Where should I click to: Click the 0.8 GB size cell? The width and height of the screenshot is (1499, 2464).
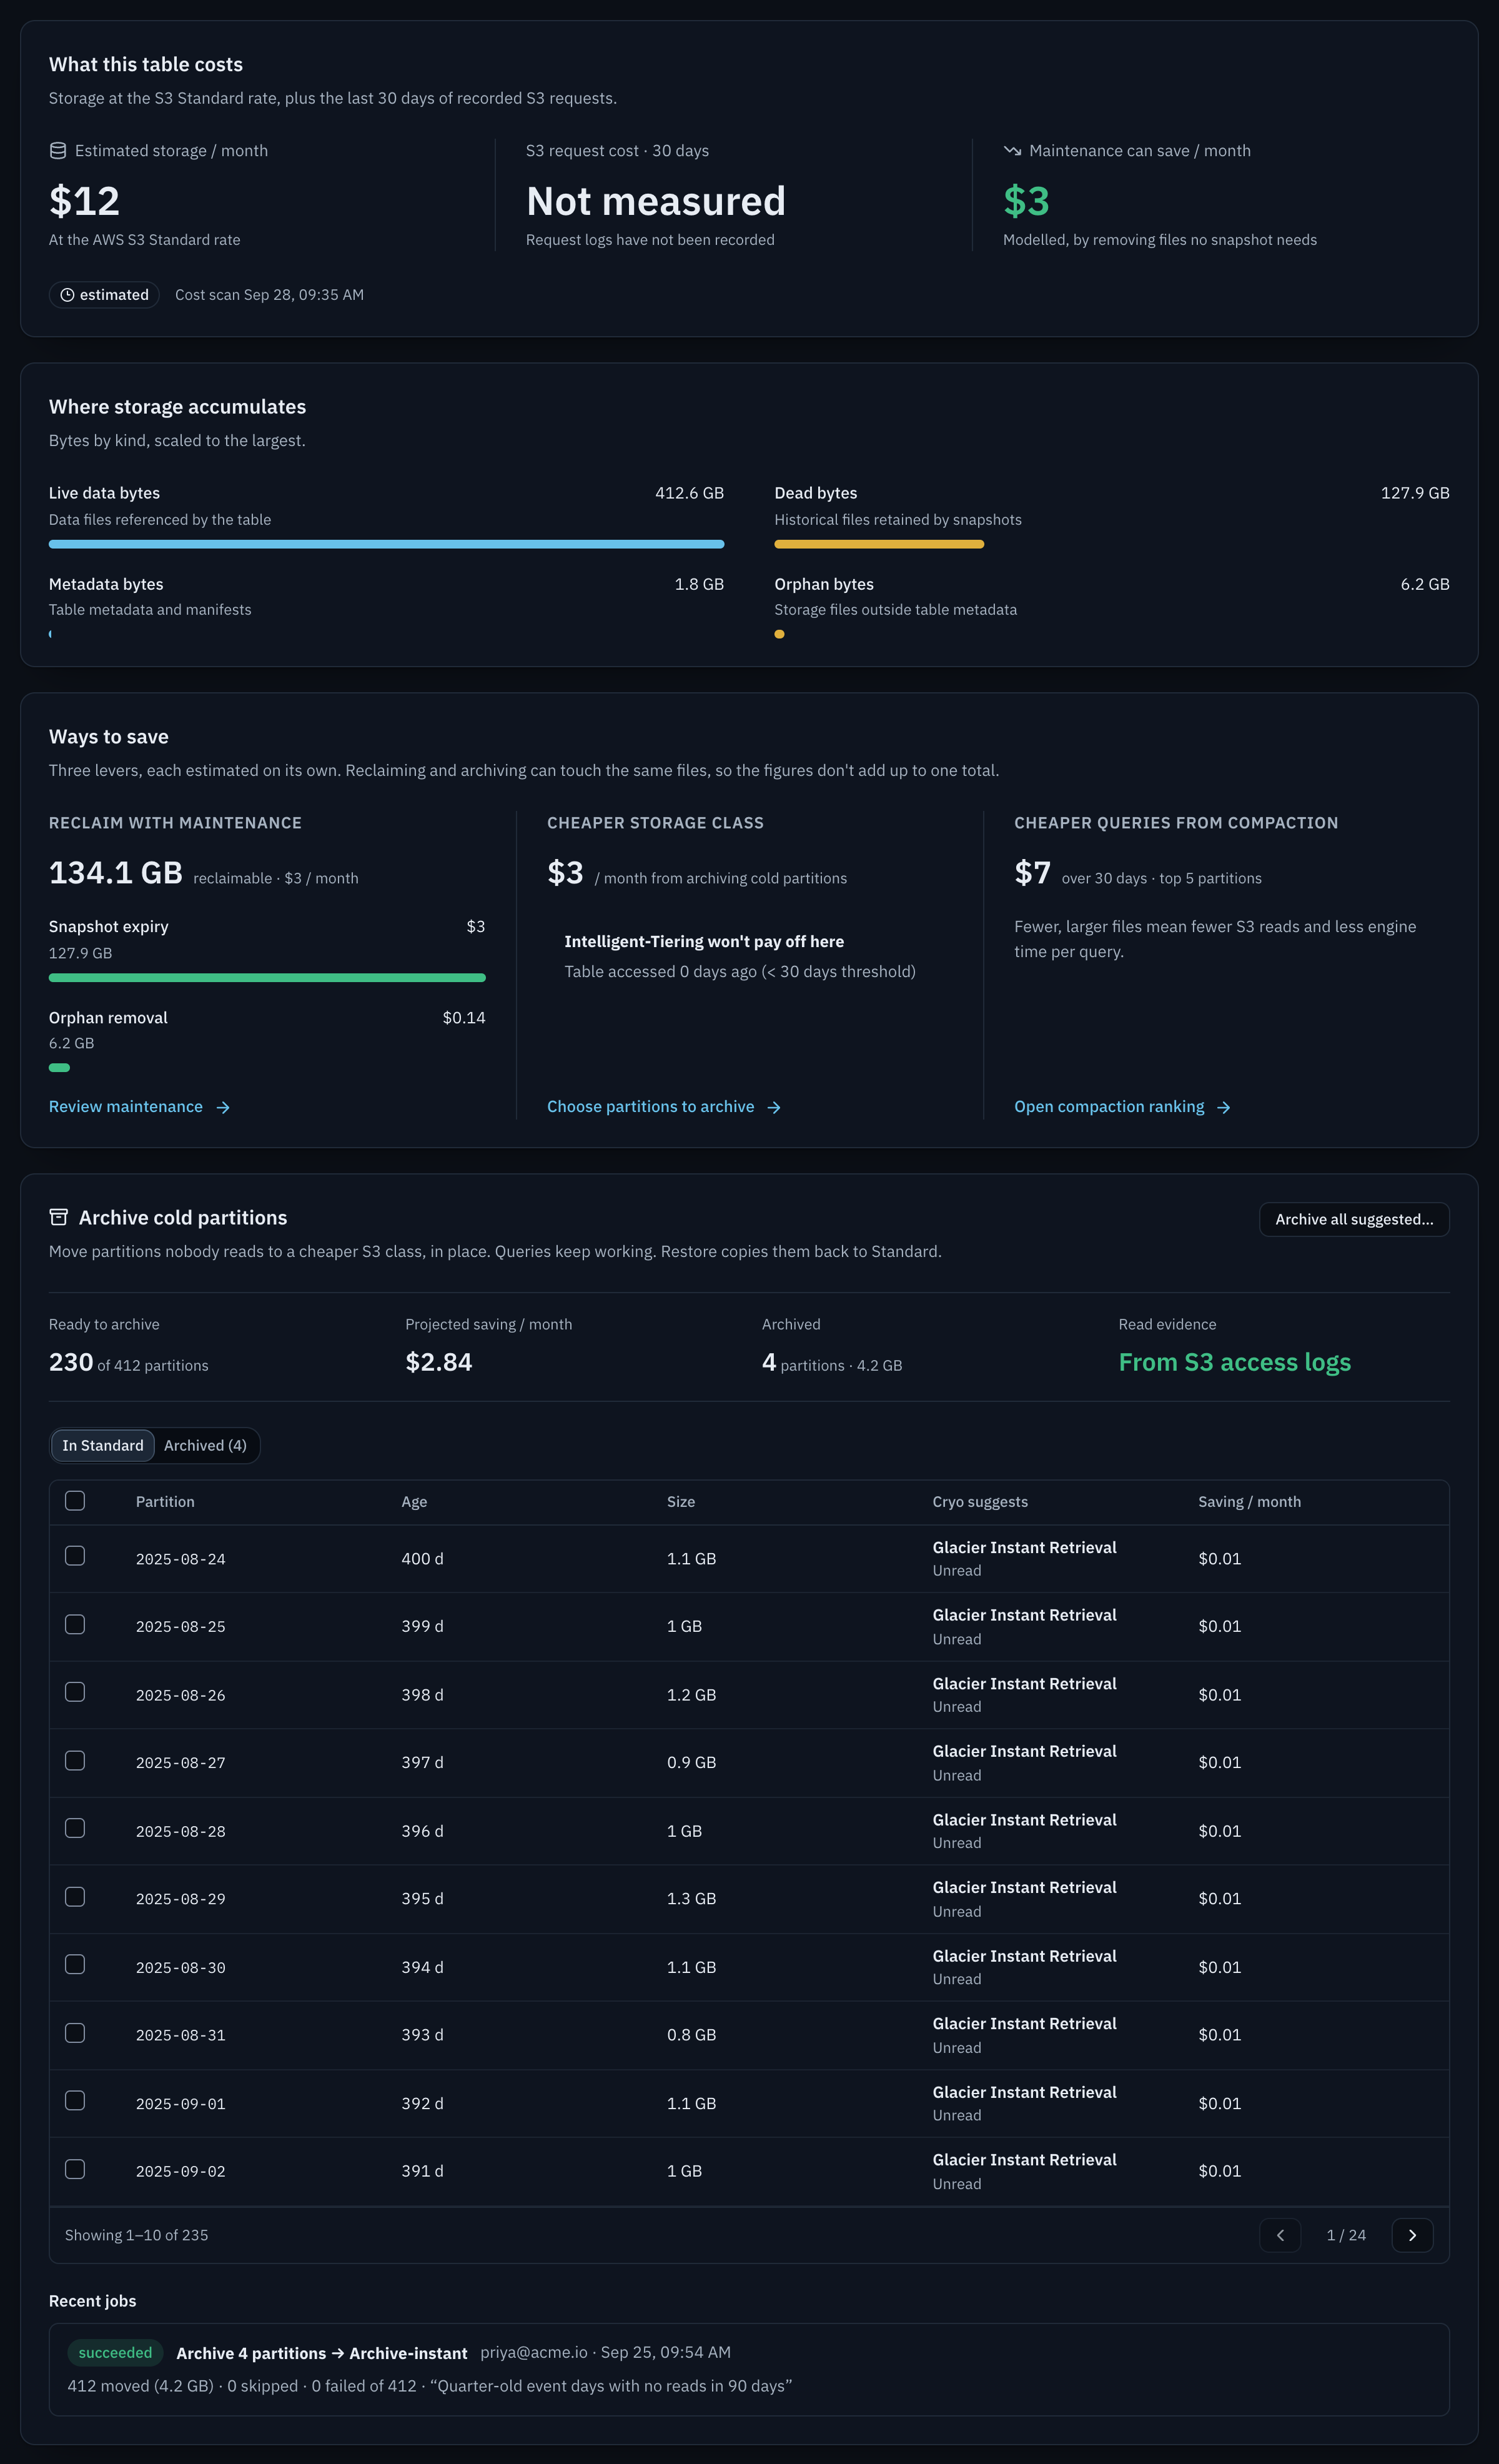click(x=691, y=2035)
